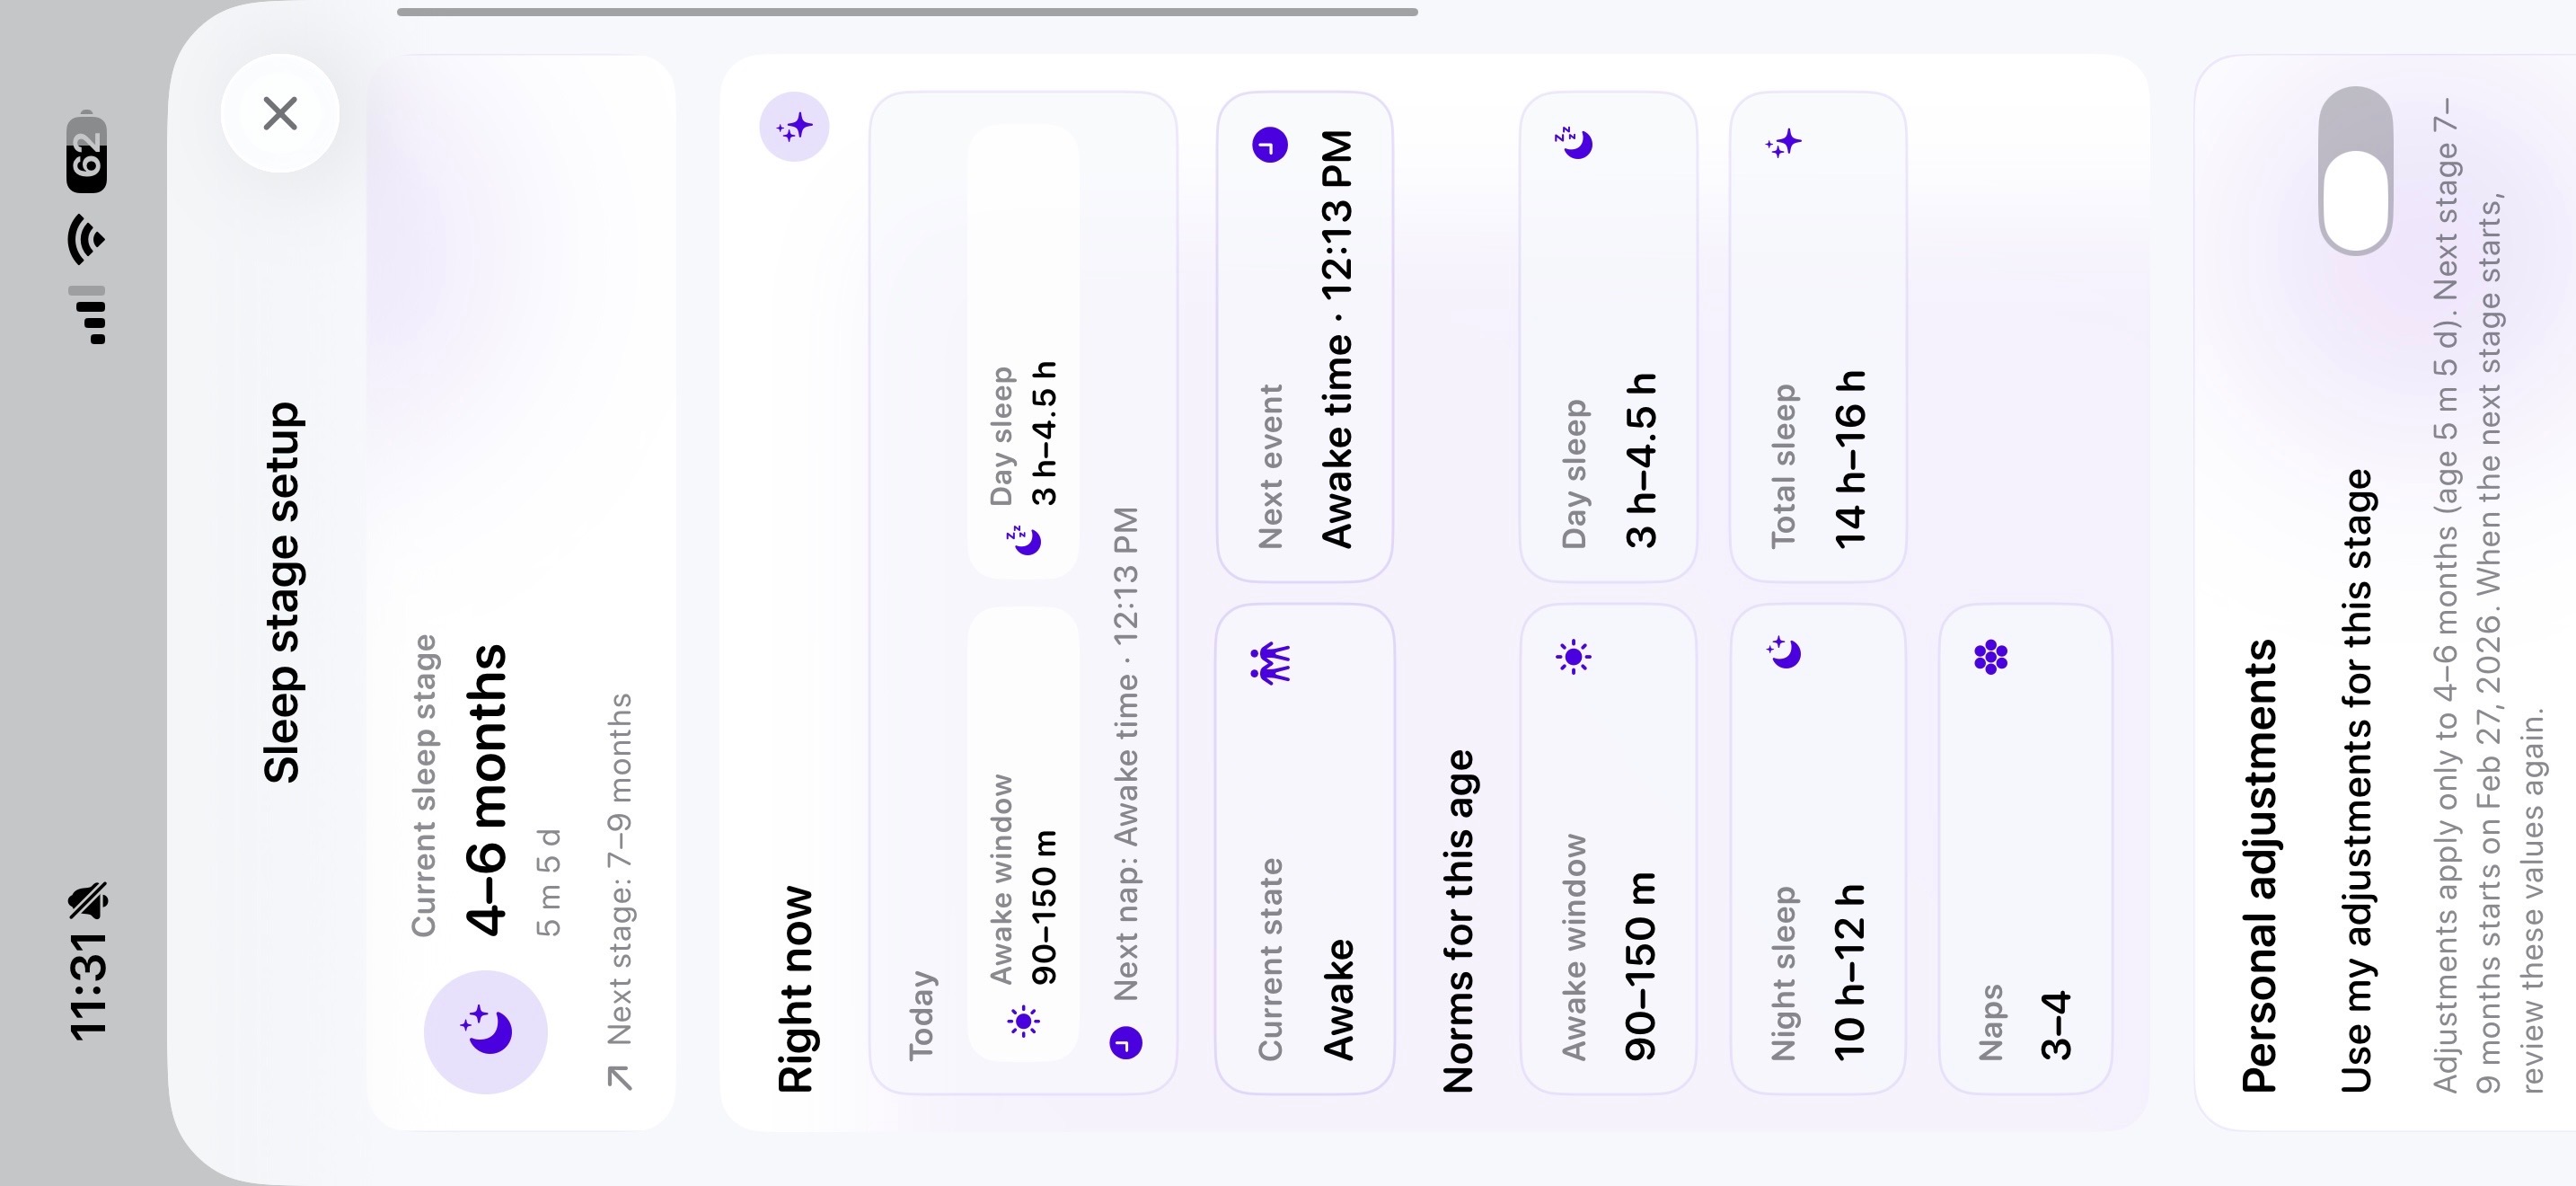This screenshot has height=1186, width=2576.
Task: Tap the sparkle icon beside Right now
Action: pos(794,127)
